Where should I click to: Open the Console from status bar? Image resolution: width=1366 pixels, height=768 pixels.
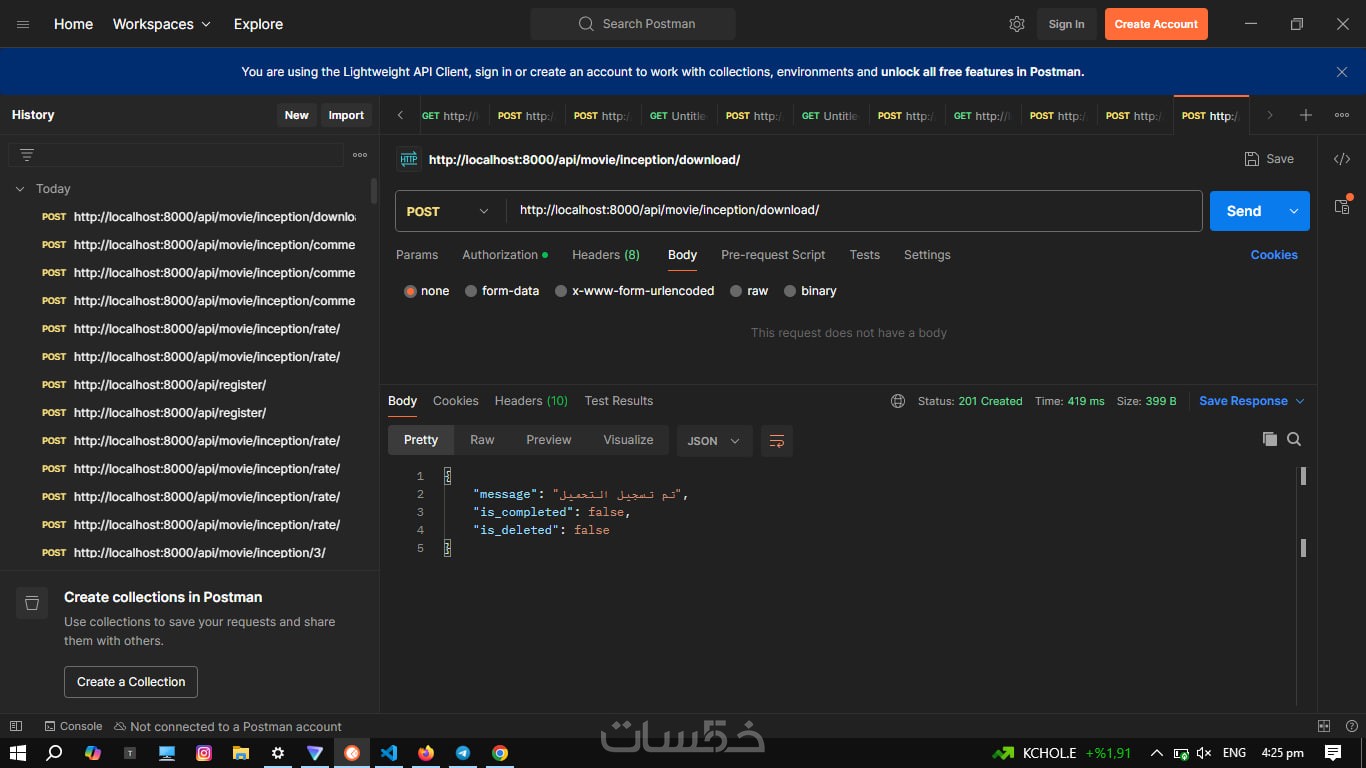tap(73, 726)
